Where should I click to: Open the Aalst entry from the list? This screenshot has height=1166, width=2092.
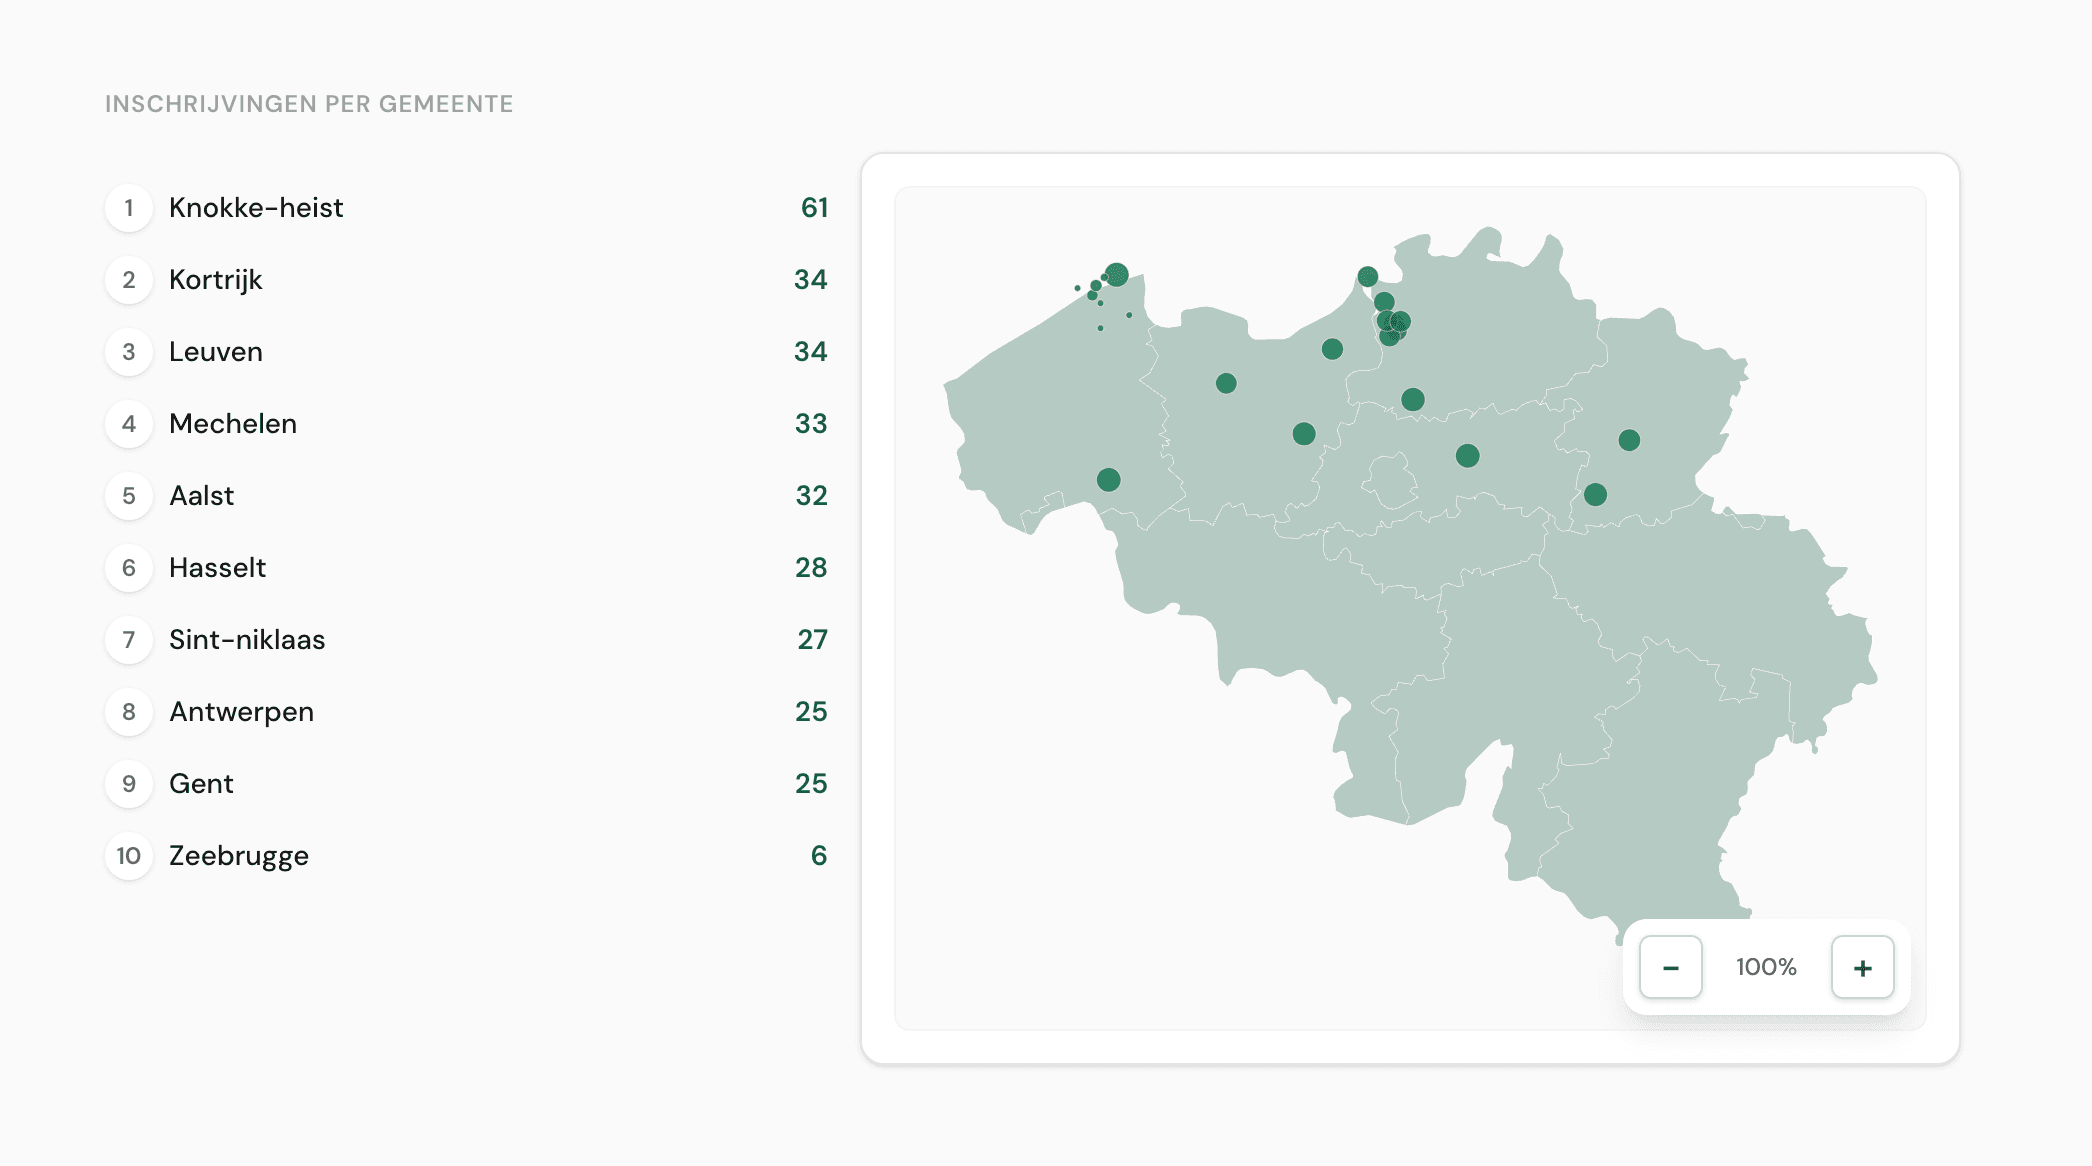(x=202, y=495)
